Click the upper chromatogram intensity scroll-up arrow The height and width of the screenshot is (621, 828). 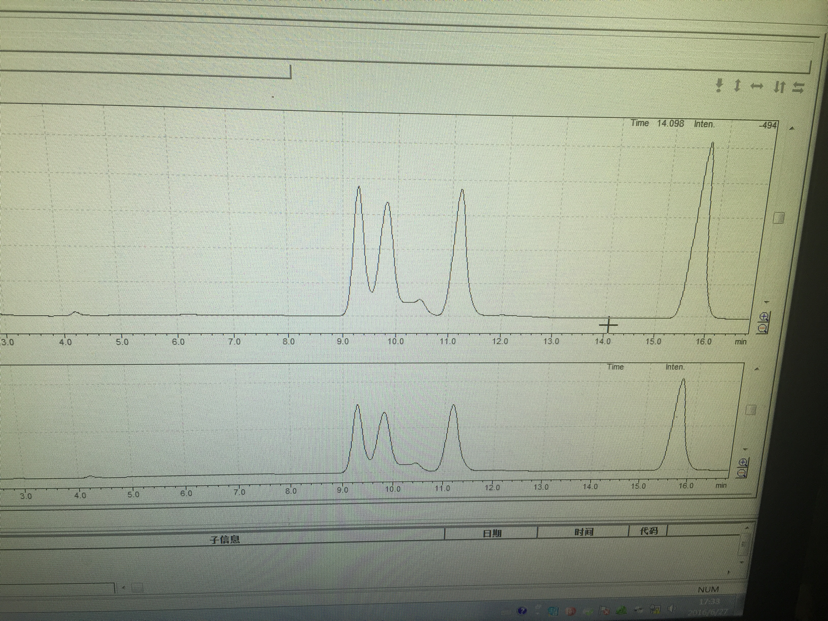pos(791,128)
